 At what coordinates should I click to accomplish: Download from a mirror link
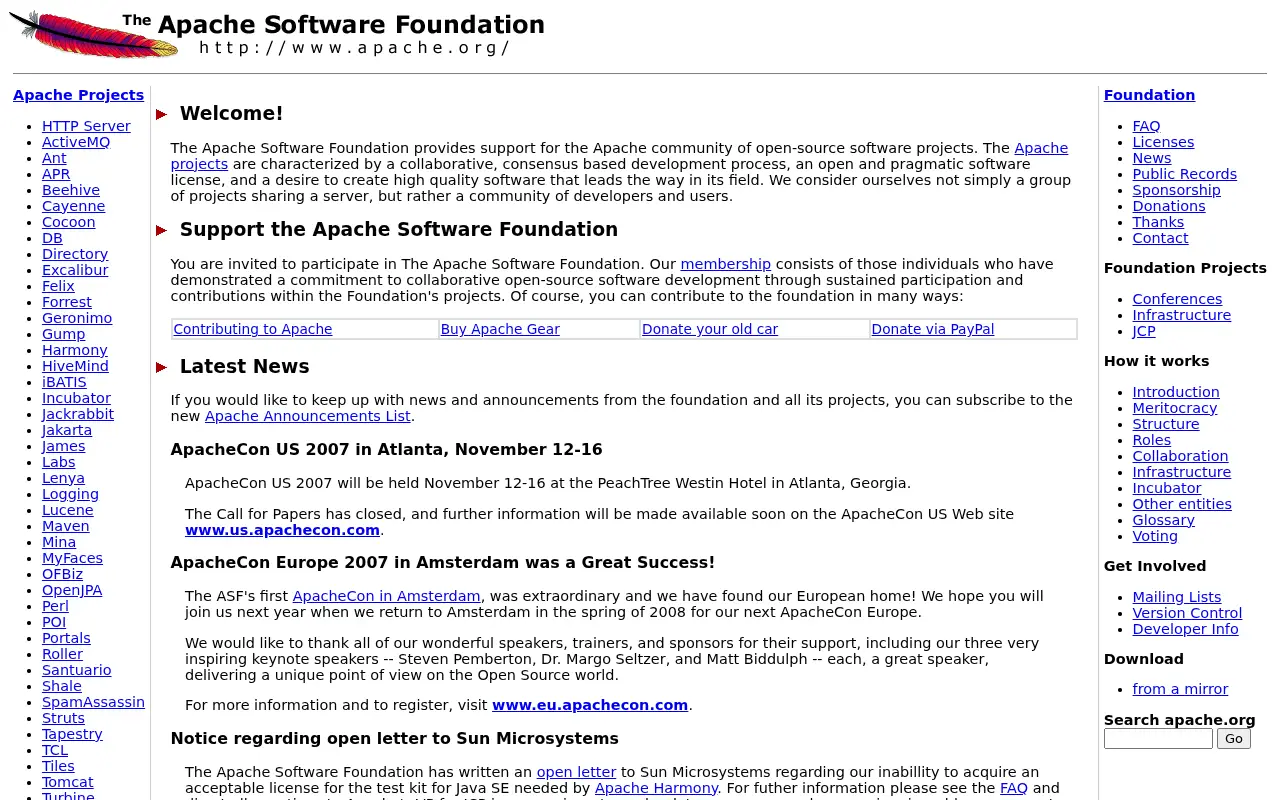tap(1180, 689)
